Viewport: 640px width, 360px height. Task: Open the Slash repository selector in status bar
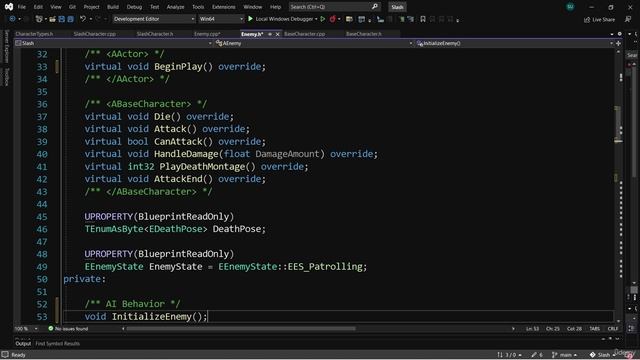602,355
